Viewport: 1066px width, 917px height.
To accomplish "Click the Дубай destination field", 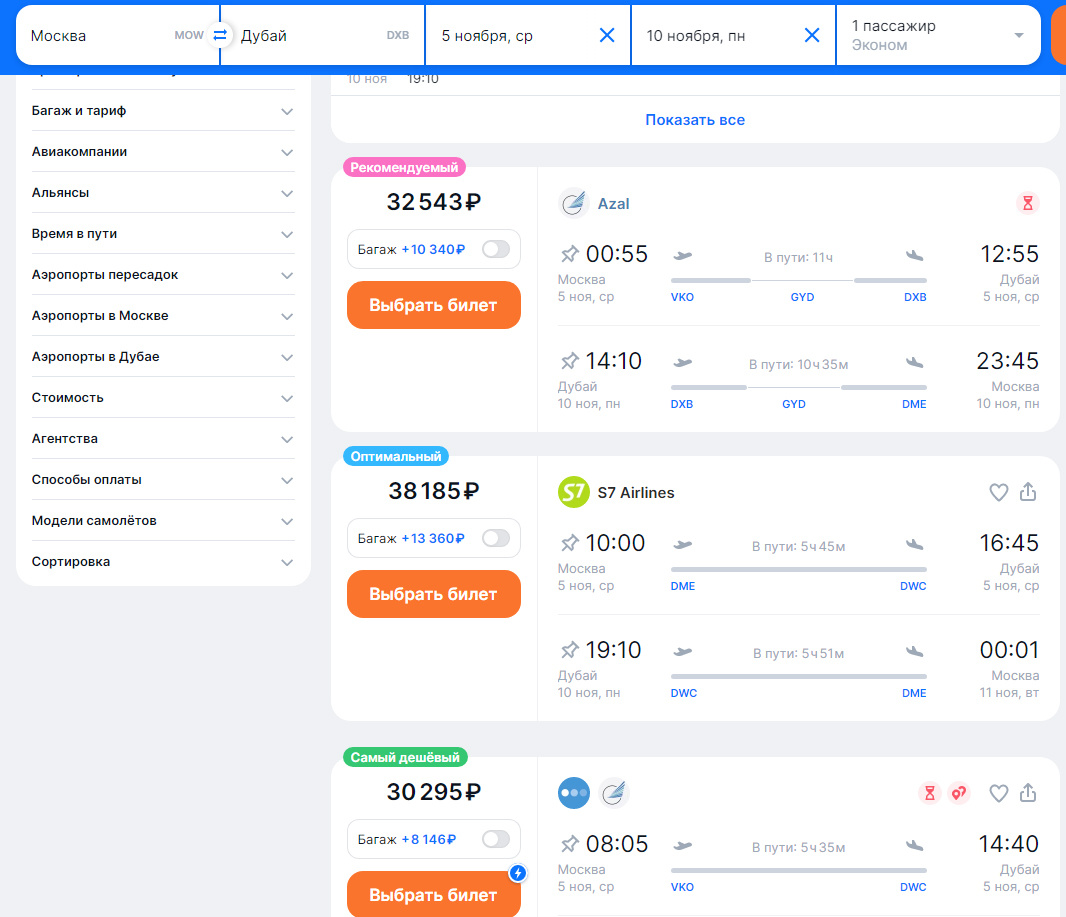I will [x=323, y=35].
